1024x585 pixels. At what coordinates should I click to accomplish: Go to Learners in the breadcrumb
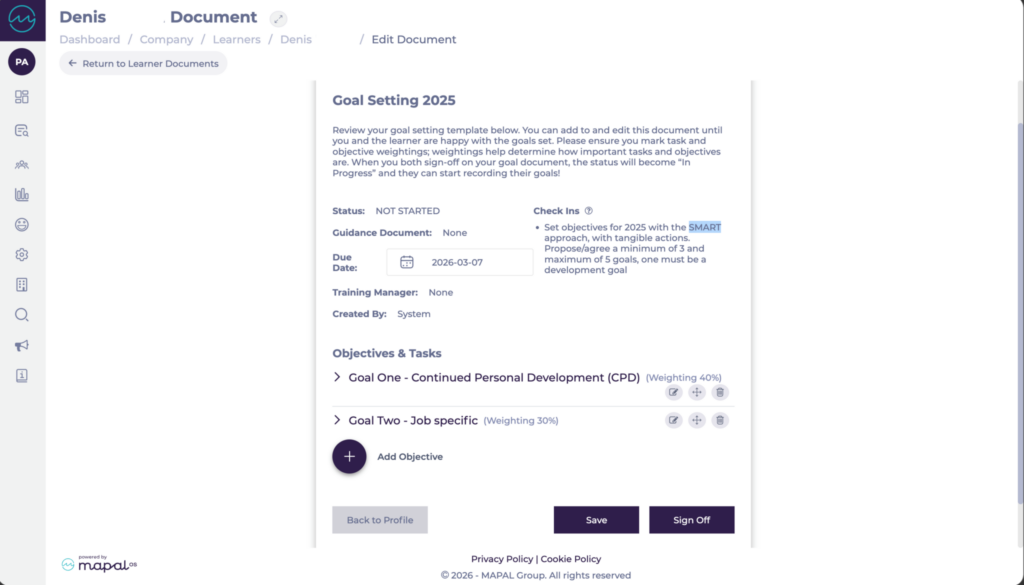pyautogui.click(x=236, y=40)
